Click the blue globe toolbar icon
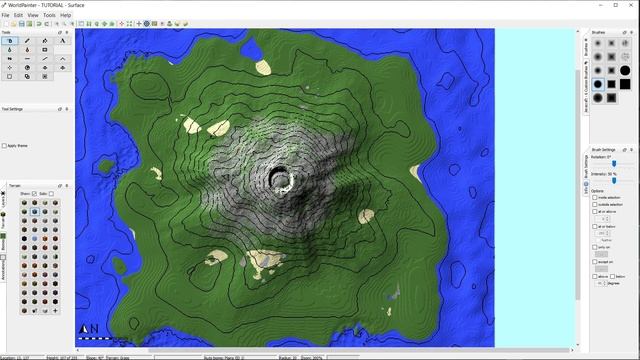 [147, 24]
